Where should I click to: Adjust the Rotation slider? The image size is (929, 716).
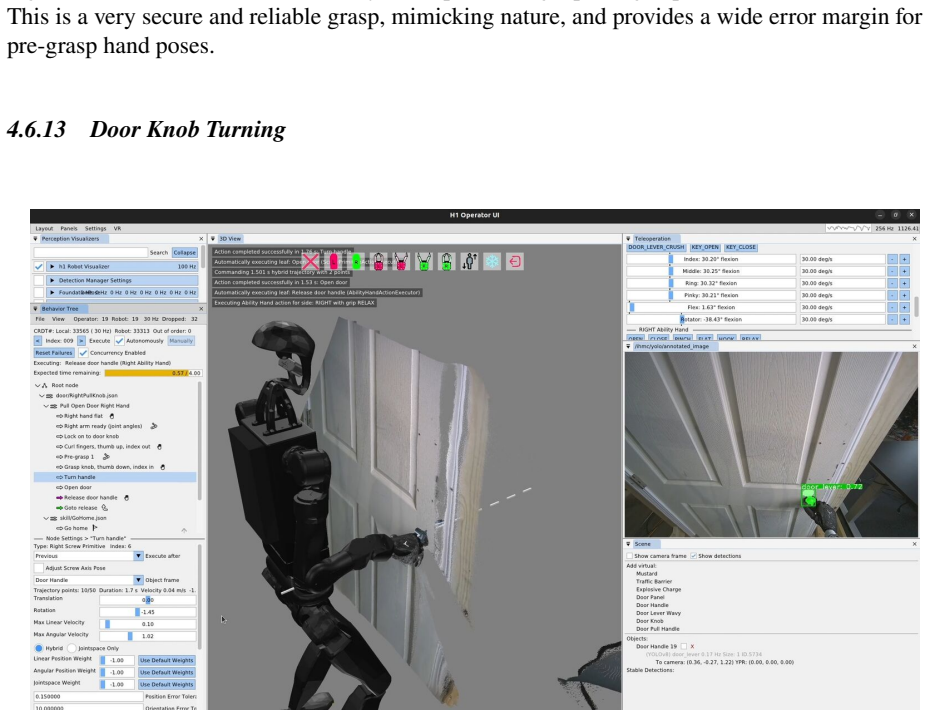pos(148,612)
